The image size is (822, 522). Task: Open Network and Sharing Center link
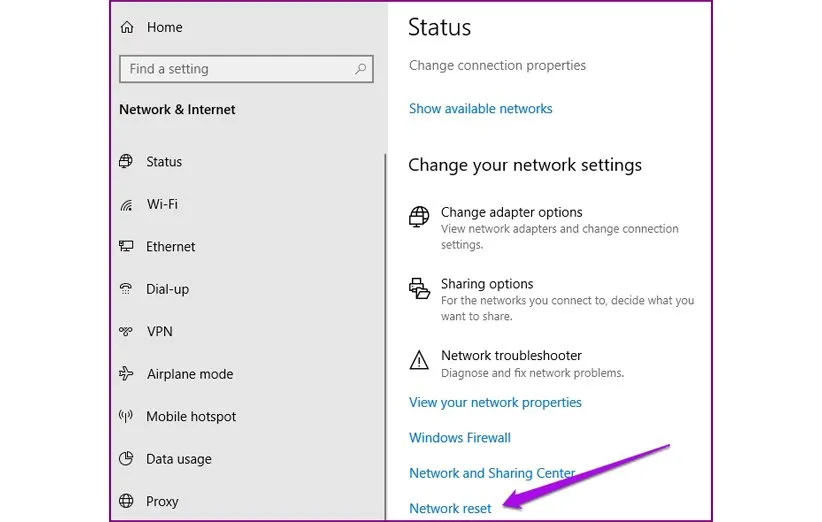pos(492,473)
